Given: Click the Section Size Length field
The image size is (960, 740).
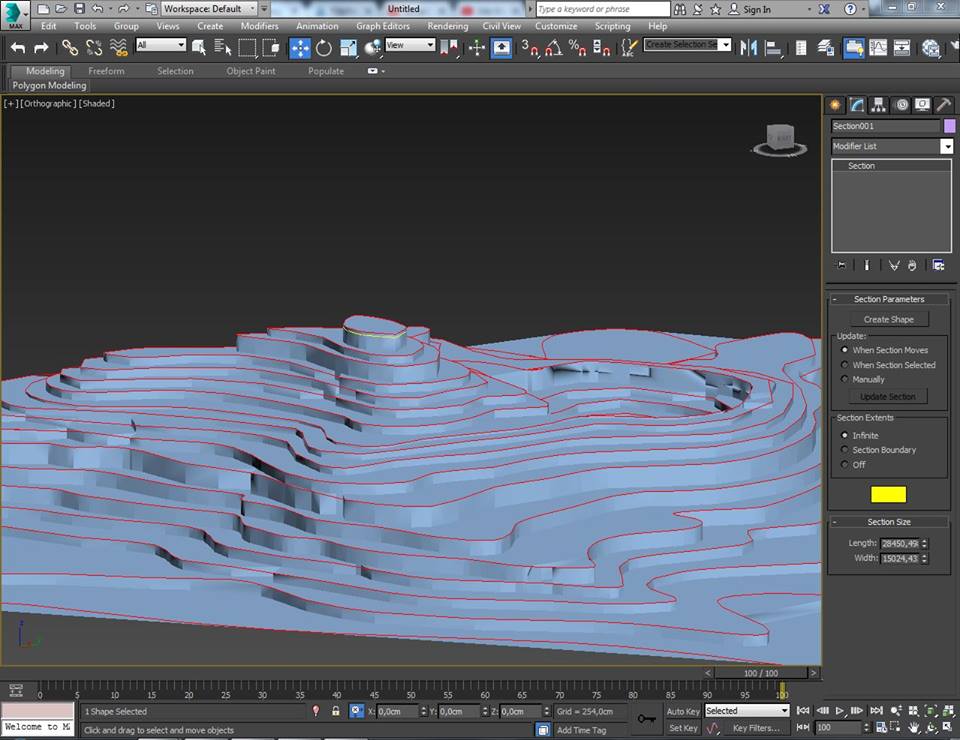Looking at the screenshot, I should tap(898, 543).
